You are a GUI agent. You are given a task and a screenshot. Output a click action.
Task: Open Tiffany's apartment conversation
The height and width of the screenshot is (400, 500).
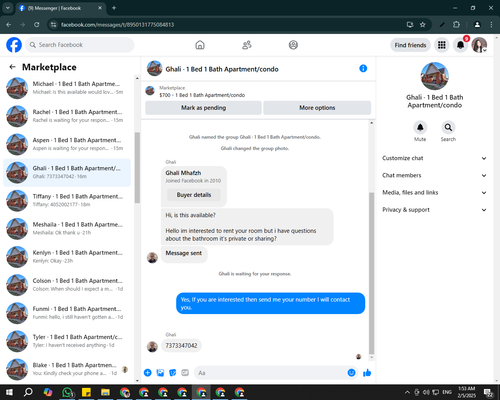[x=67, y=201]
